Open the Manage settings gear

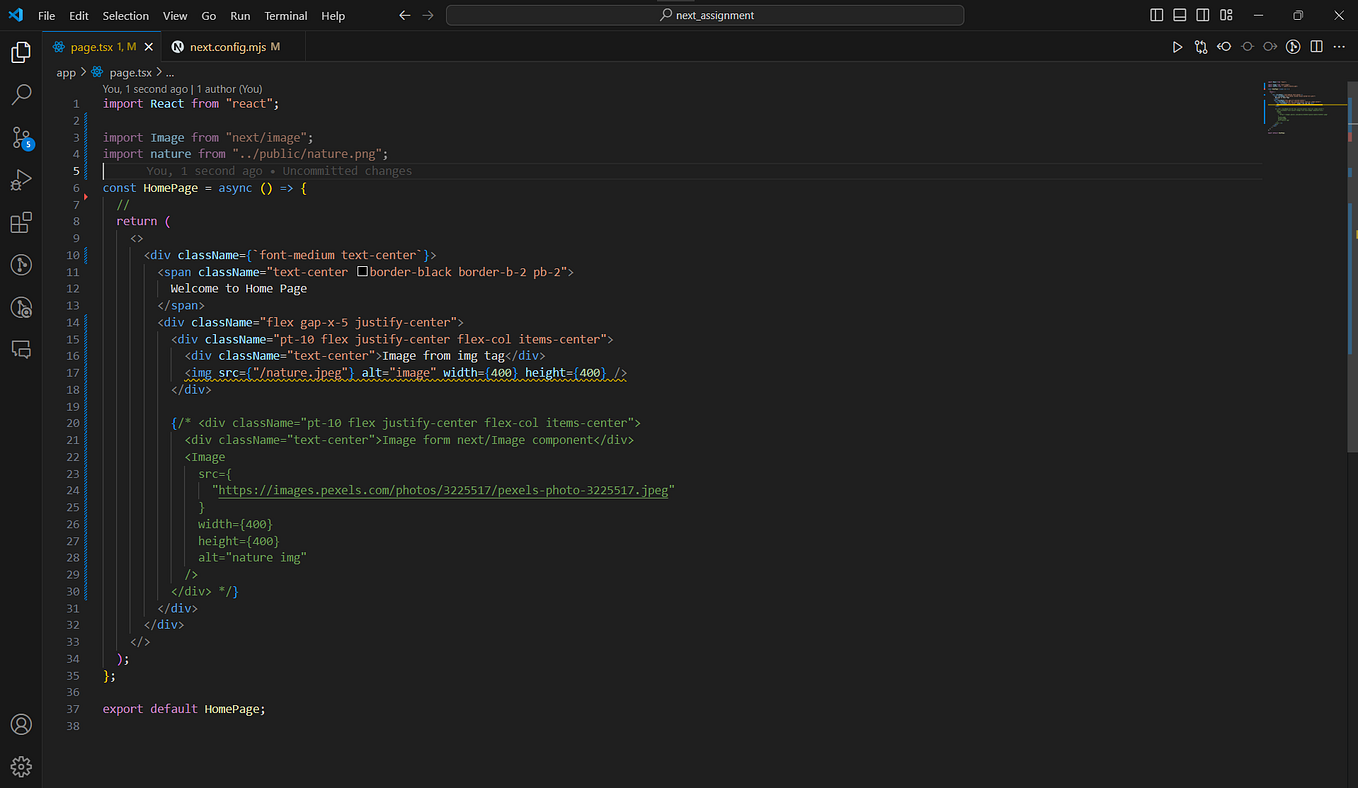(x=21, y=766)
